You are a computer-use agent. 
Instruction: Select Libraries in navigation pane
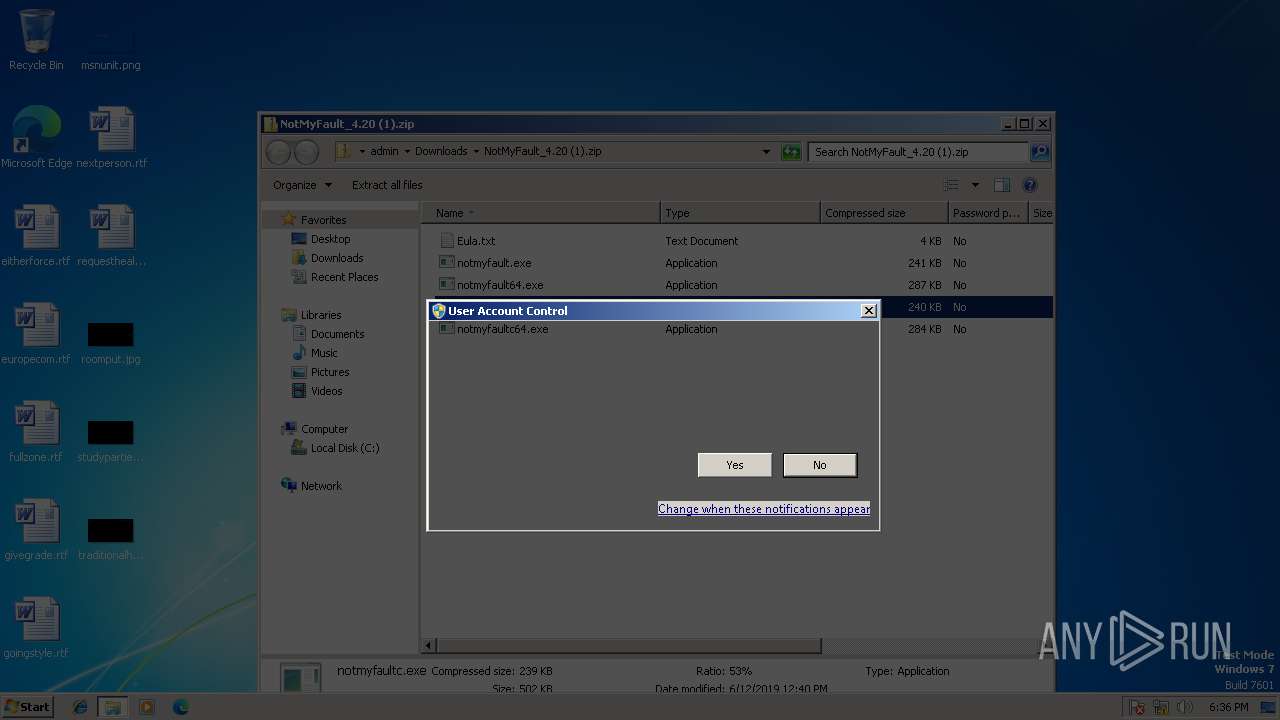tap(320, 315)
